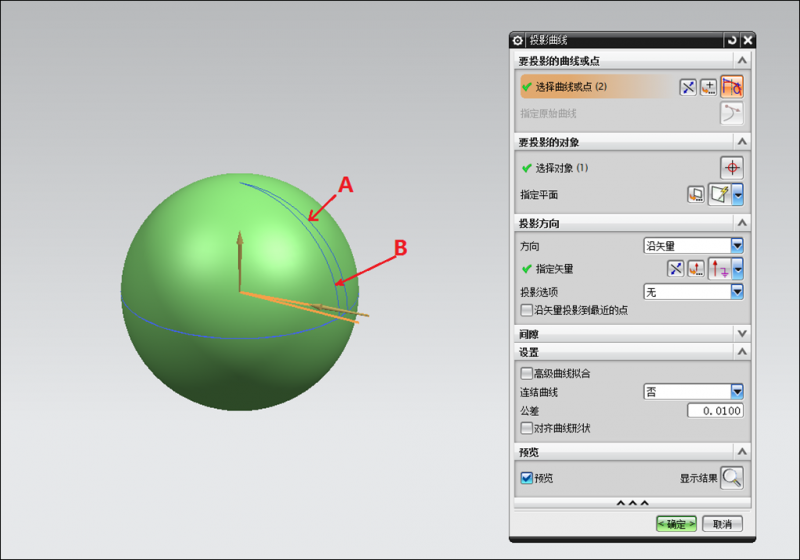Open the vector dialog icon beside 指定矢量
800x560 pixels.
coord(696,269)
